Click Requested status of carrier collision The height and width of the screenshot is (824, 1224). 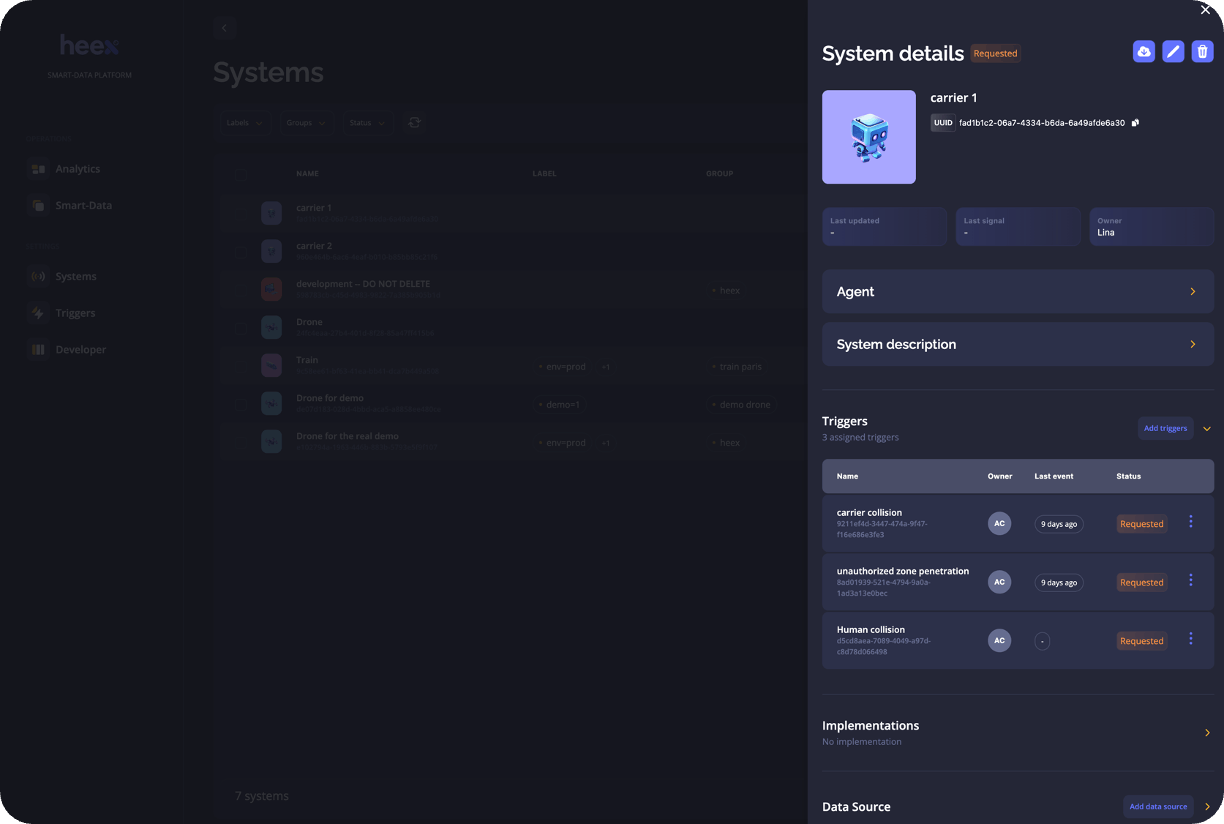coord(1141,524)
